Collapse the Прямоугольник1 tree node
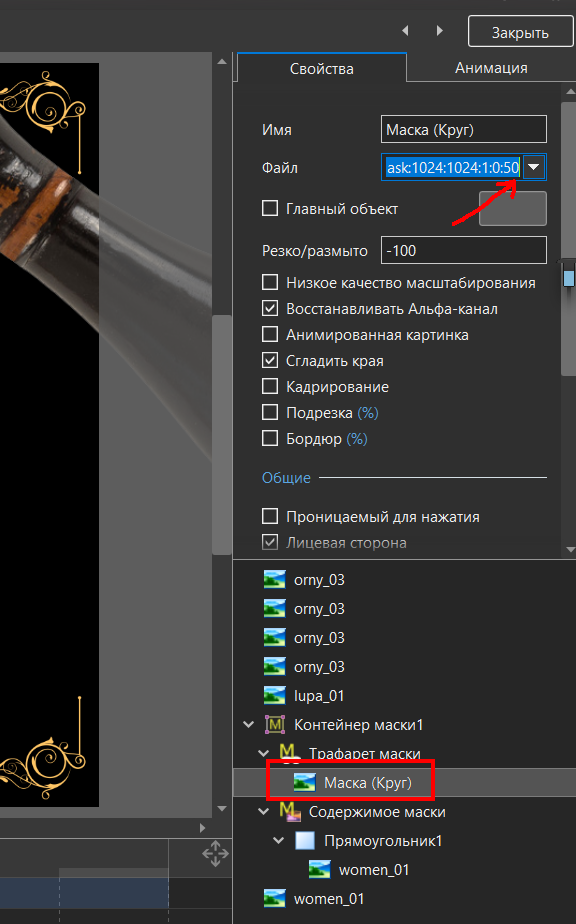This screenshot has height=924, width=576. point(279,841)
